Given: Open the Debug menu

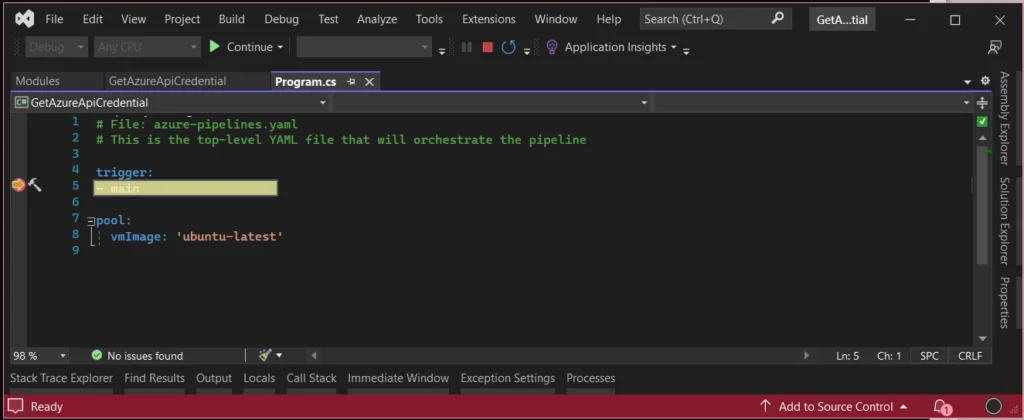Looking at the screenshot, I should pos(281,19).
